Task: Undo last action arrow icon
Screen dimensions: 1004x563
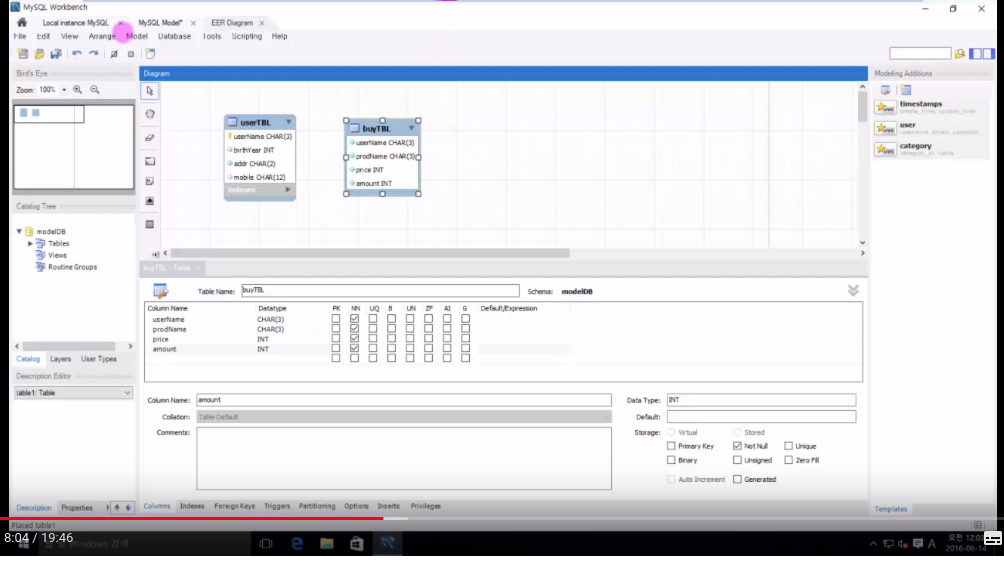Action: pos(77,54)
